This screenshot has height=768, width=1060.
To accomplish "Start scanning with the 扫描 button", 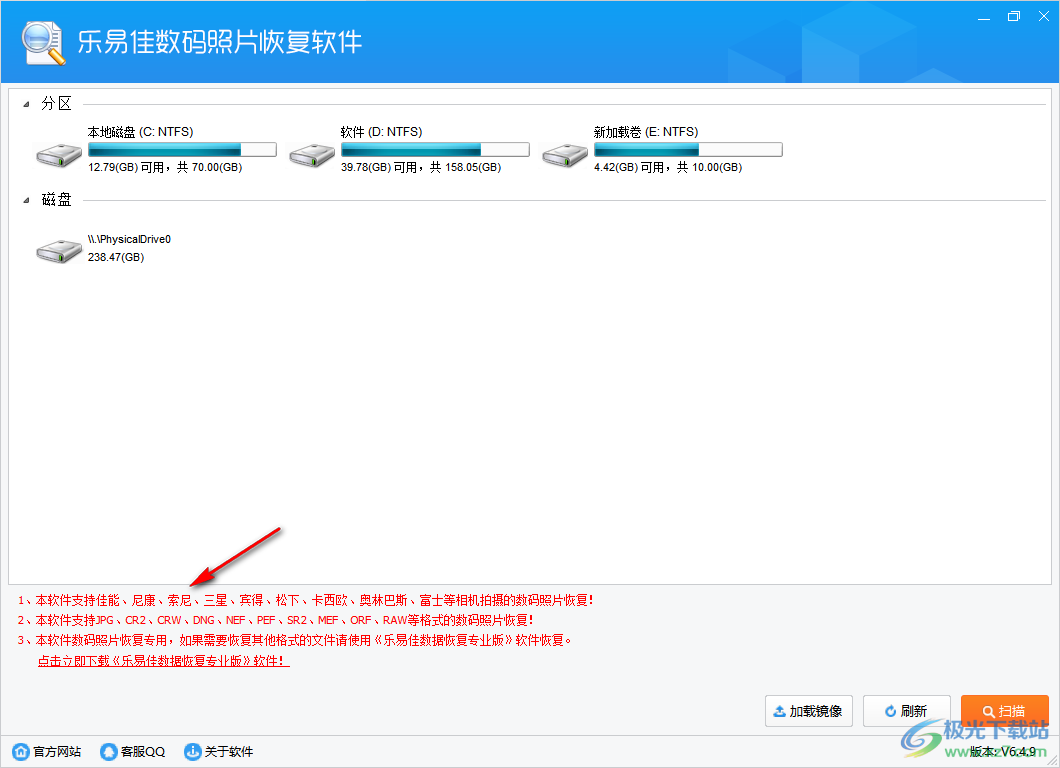I will tap(1005, 711).
